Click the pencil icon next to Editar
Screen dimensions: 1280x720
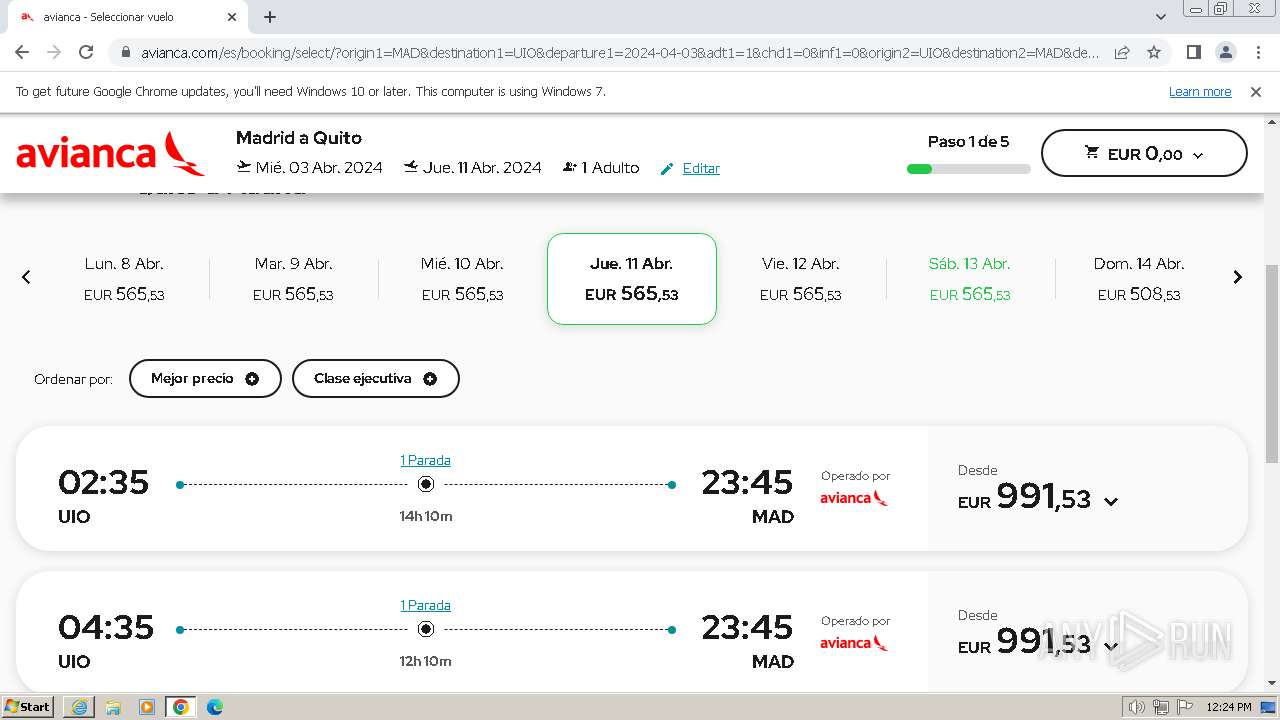667,169
